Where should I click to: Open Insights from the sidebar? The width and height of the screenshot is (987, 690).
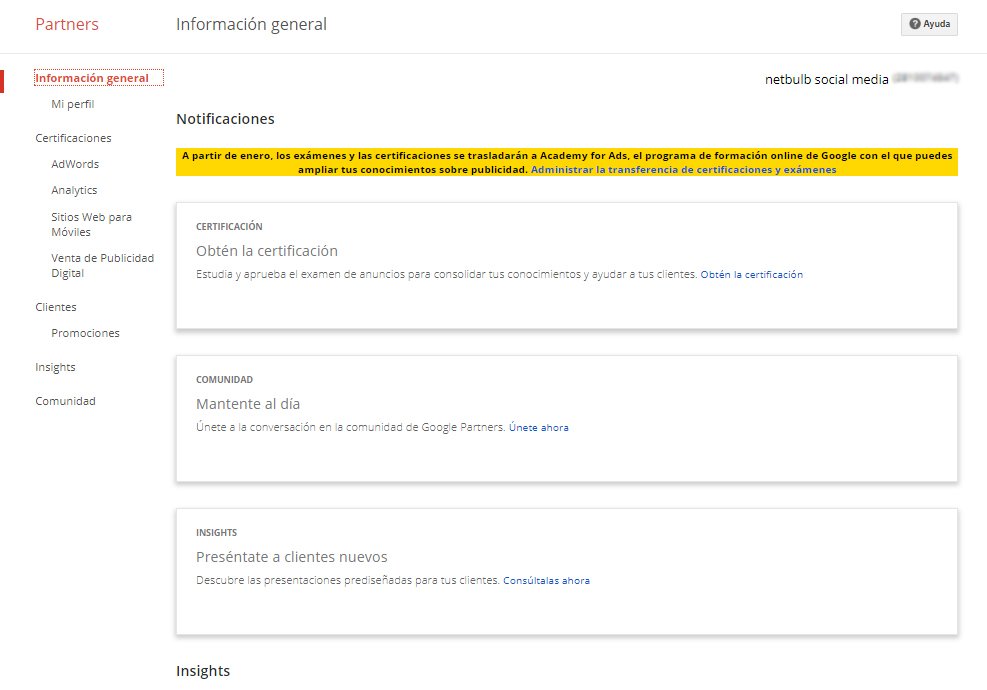coord(54,367)
